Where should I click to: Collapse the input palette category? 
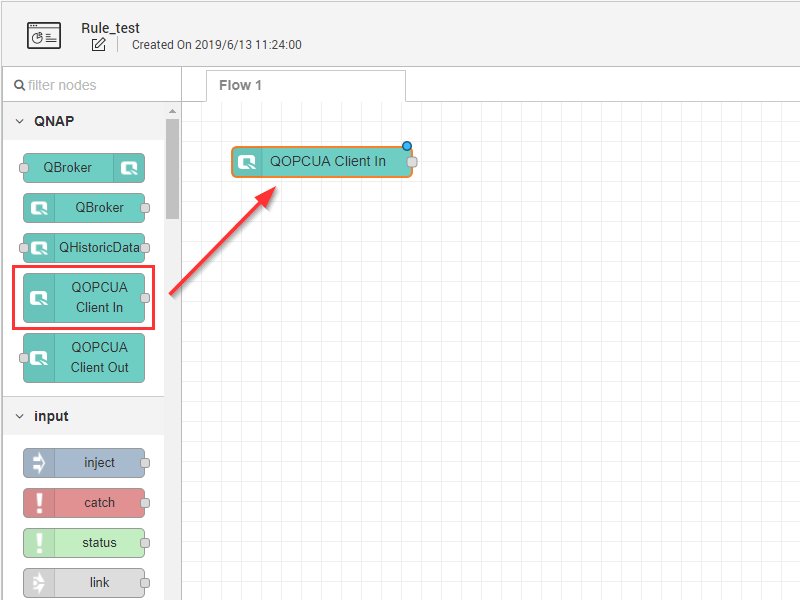19,416
